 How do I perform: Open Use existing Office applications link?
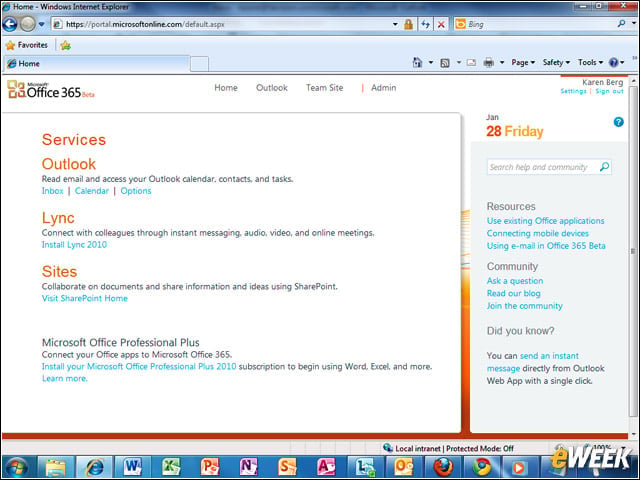pyautogui.click(x=545, y=221)
